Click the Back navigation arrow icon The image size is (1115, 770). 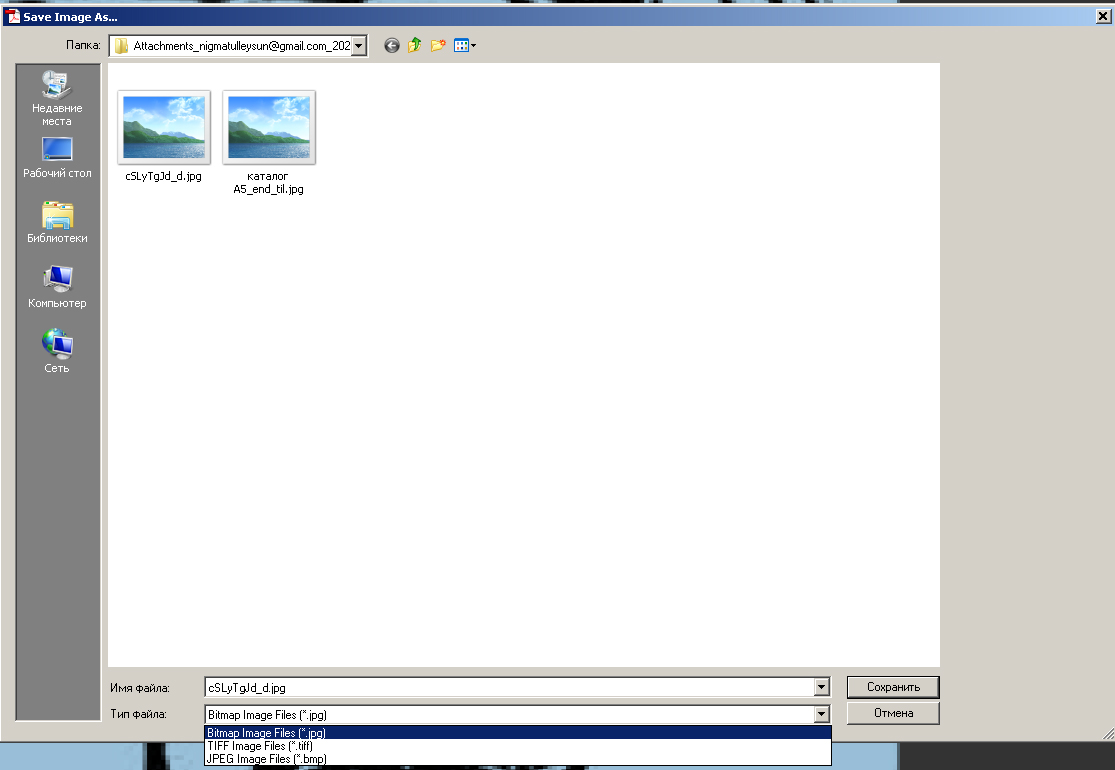391,45
